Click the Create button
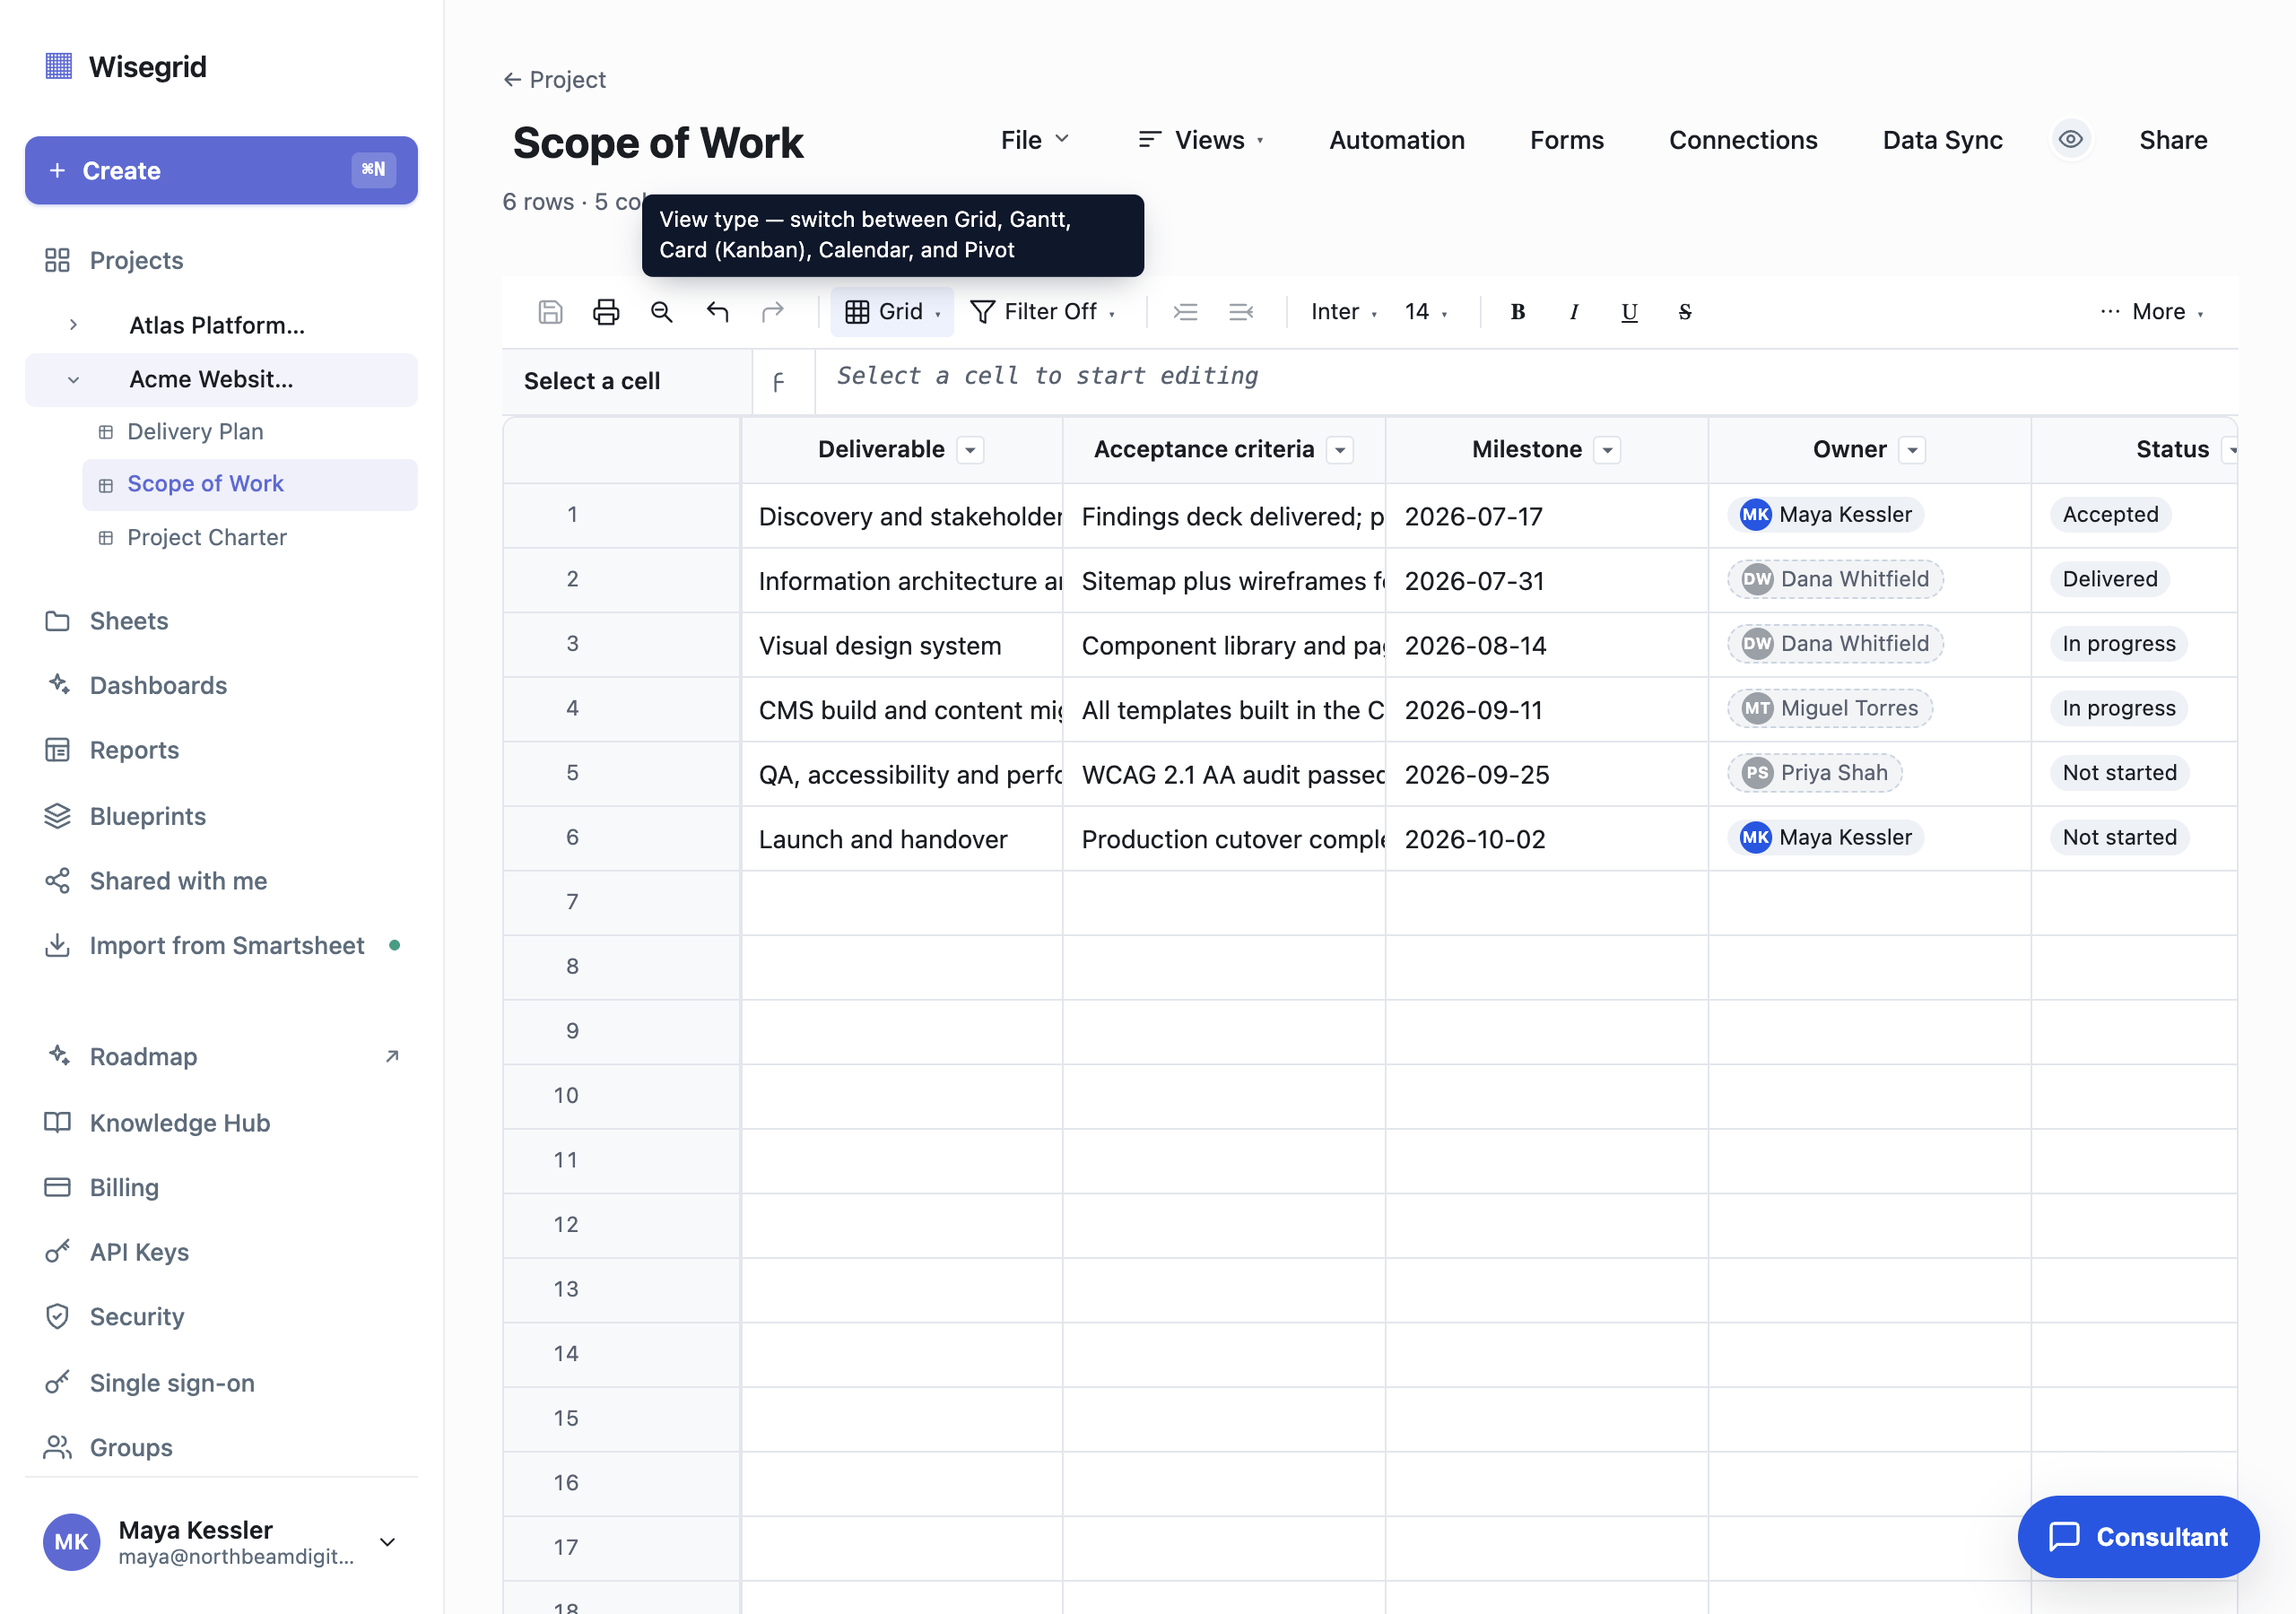This screenshot has width=2296, height=1614. [221, 170]
